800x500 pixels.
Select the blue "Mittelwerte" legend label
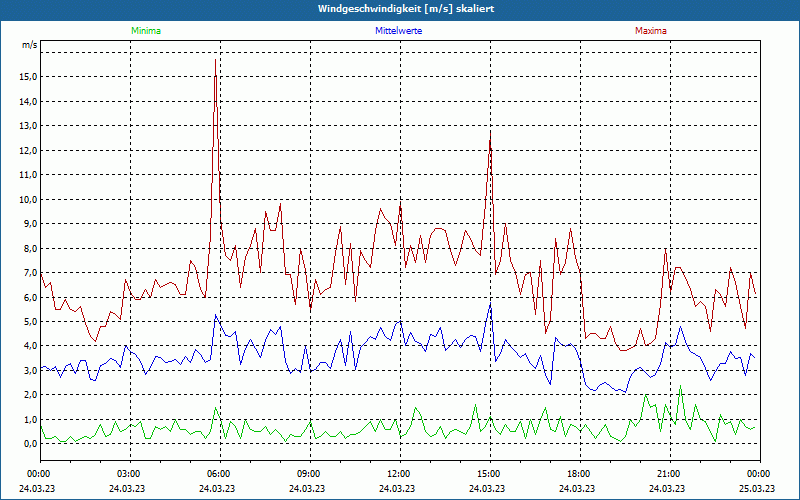click(x=398, y=31)
